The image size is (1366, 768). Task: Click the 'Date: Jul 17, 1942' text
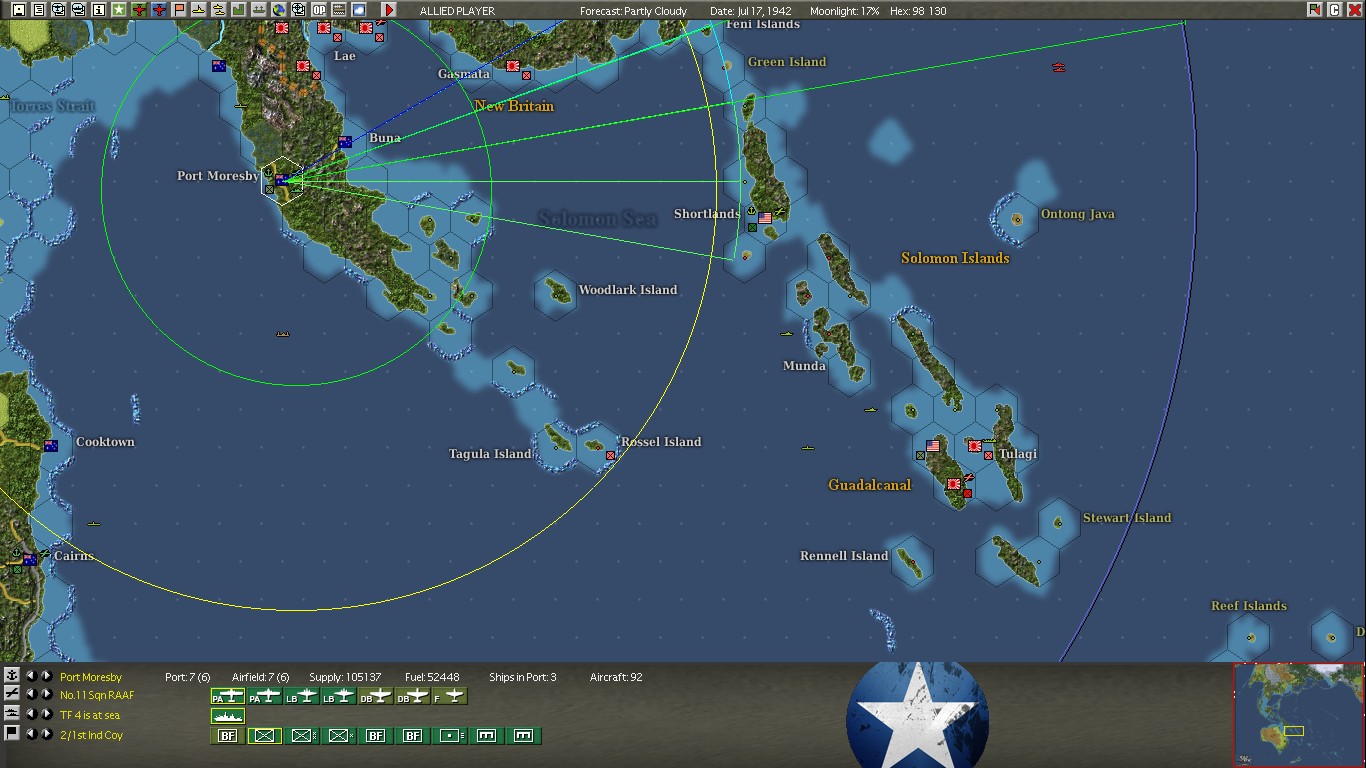[x=751, y=11]
